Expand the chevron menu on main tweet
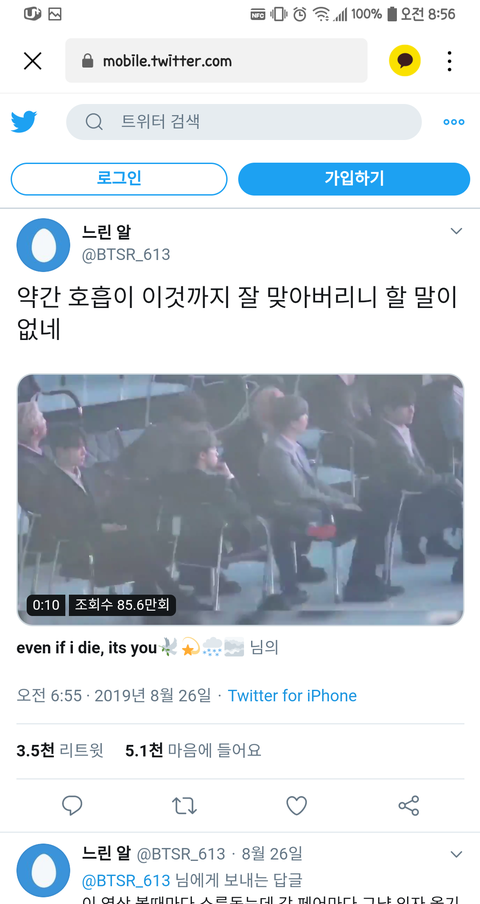480x904 pixels. point(456,231)
